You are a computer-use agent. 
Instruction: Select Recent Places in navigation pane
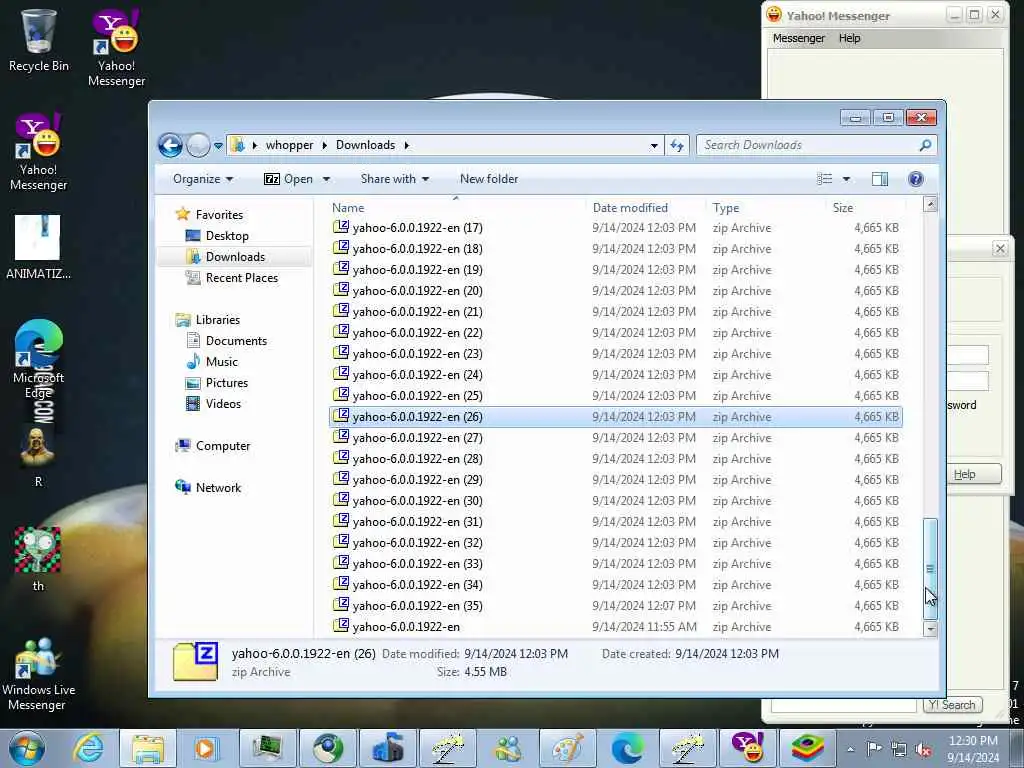coord(241,278)
